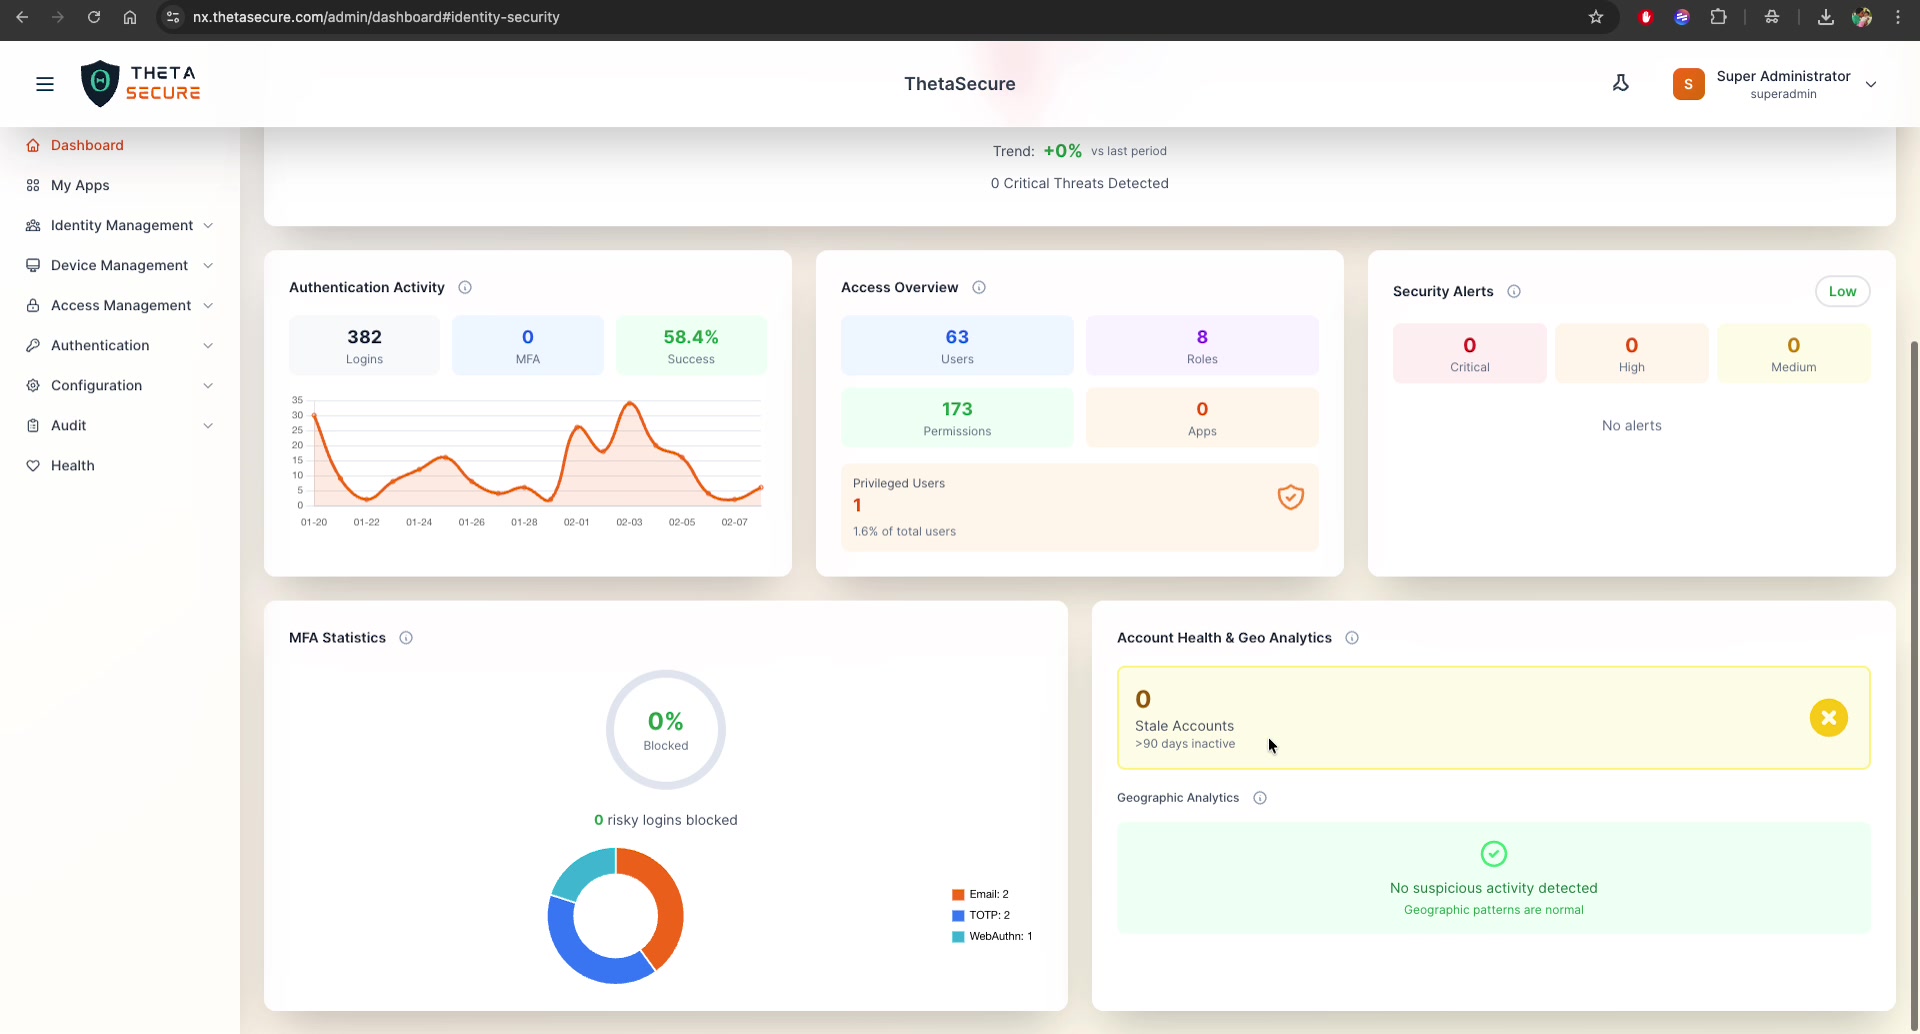Click info icon next to Access Overview
This screenshot has width=1920, height=1034.
979,288
